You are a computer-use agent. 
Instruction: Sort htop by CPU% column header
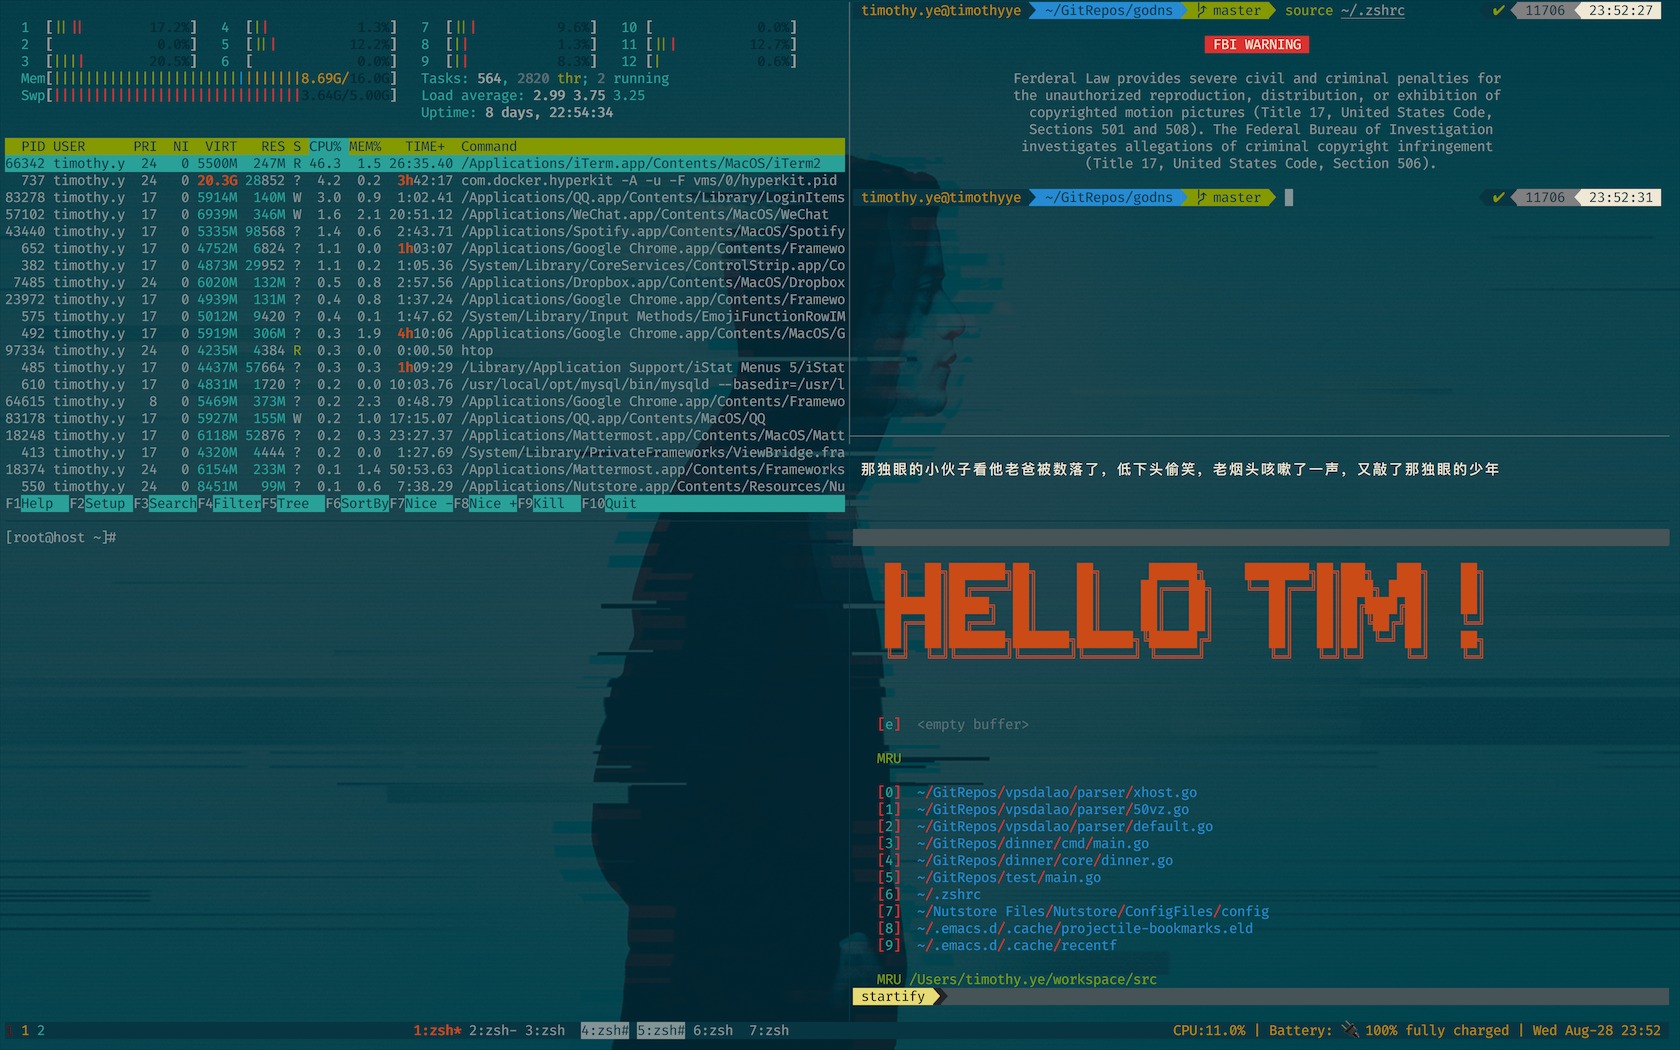point(325,147)
